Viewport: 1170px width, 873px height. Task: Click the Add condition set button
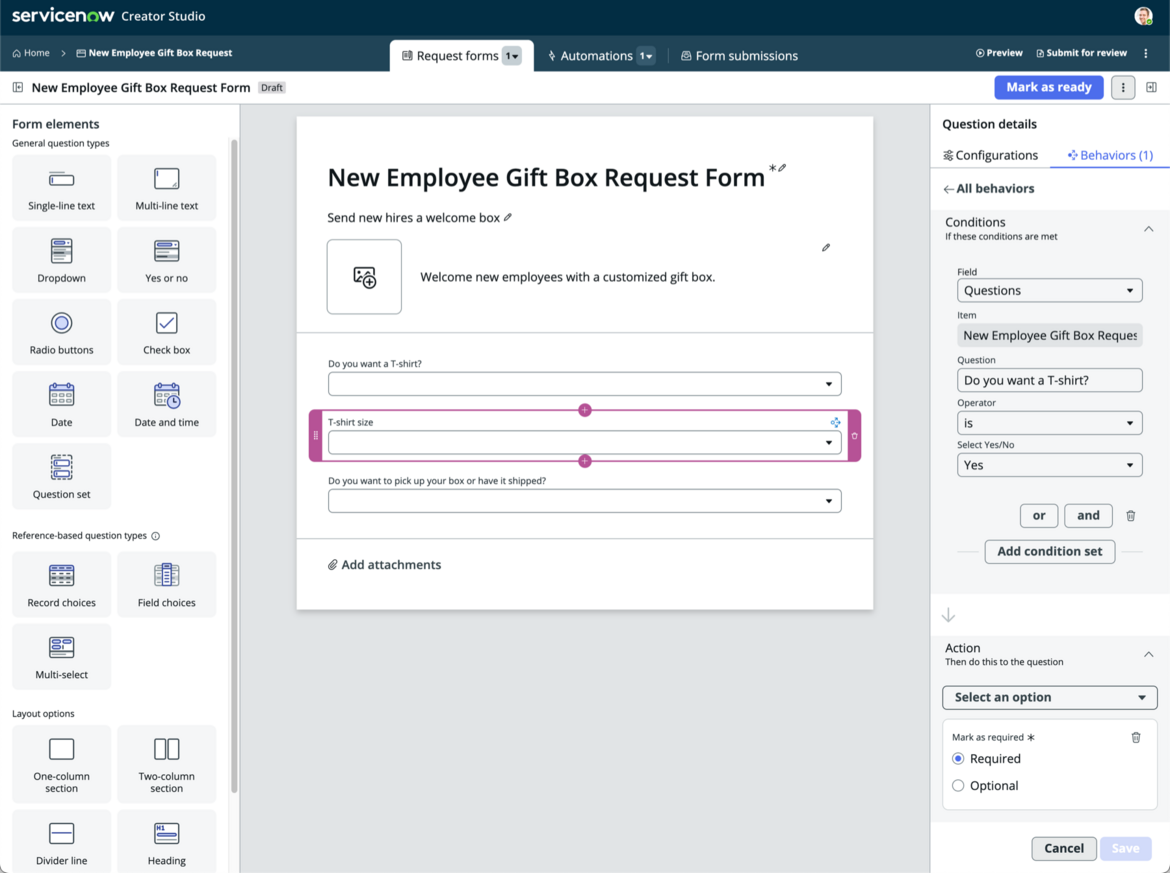pos(1049,551)
